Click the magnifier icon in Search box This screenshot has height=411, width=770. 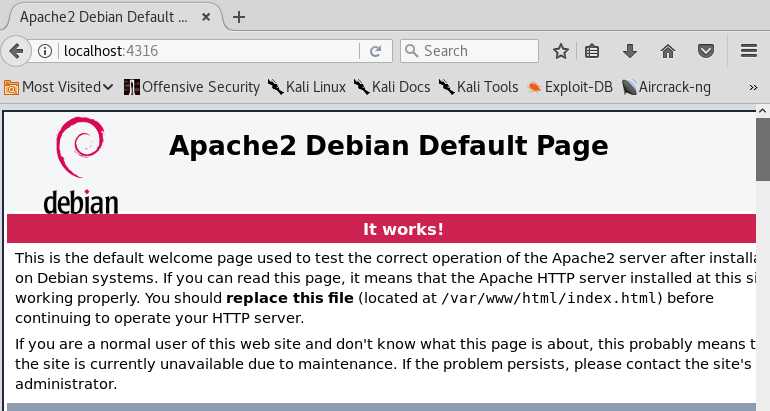412,51
